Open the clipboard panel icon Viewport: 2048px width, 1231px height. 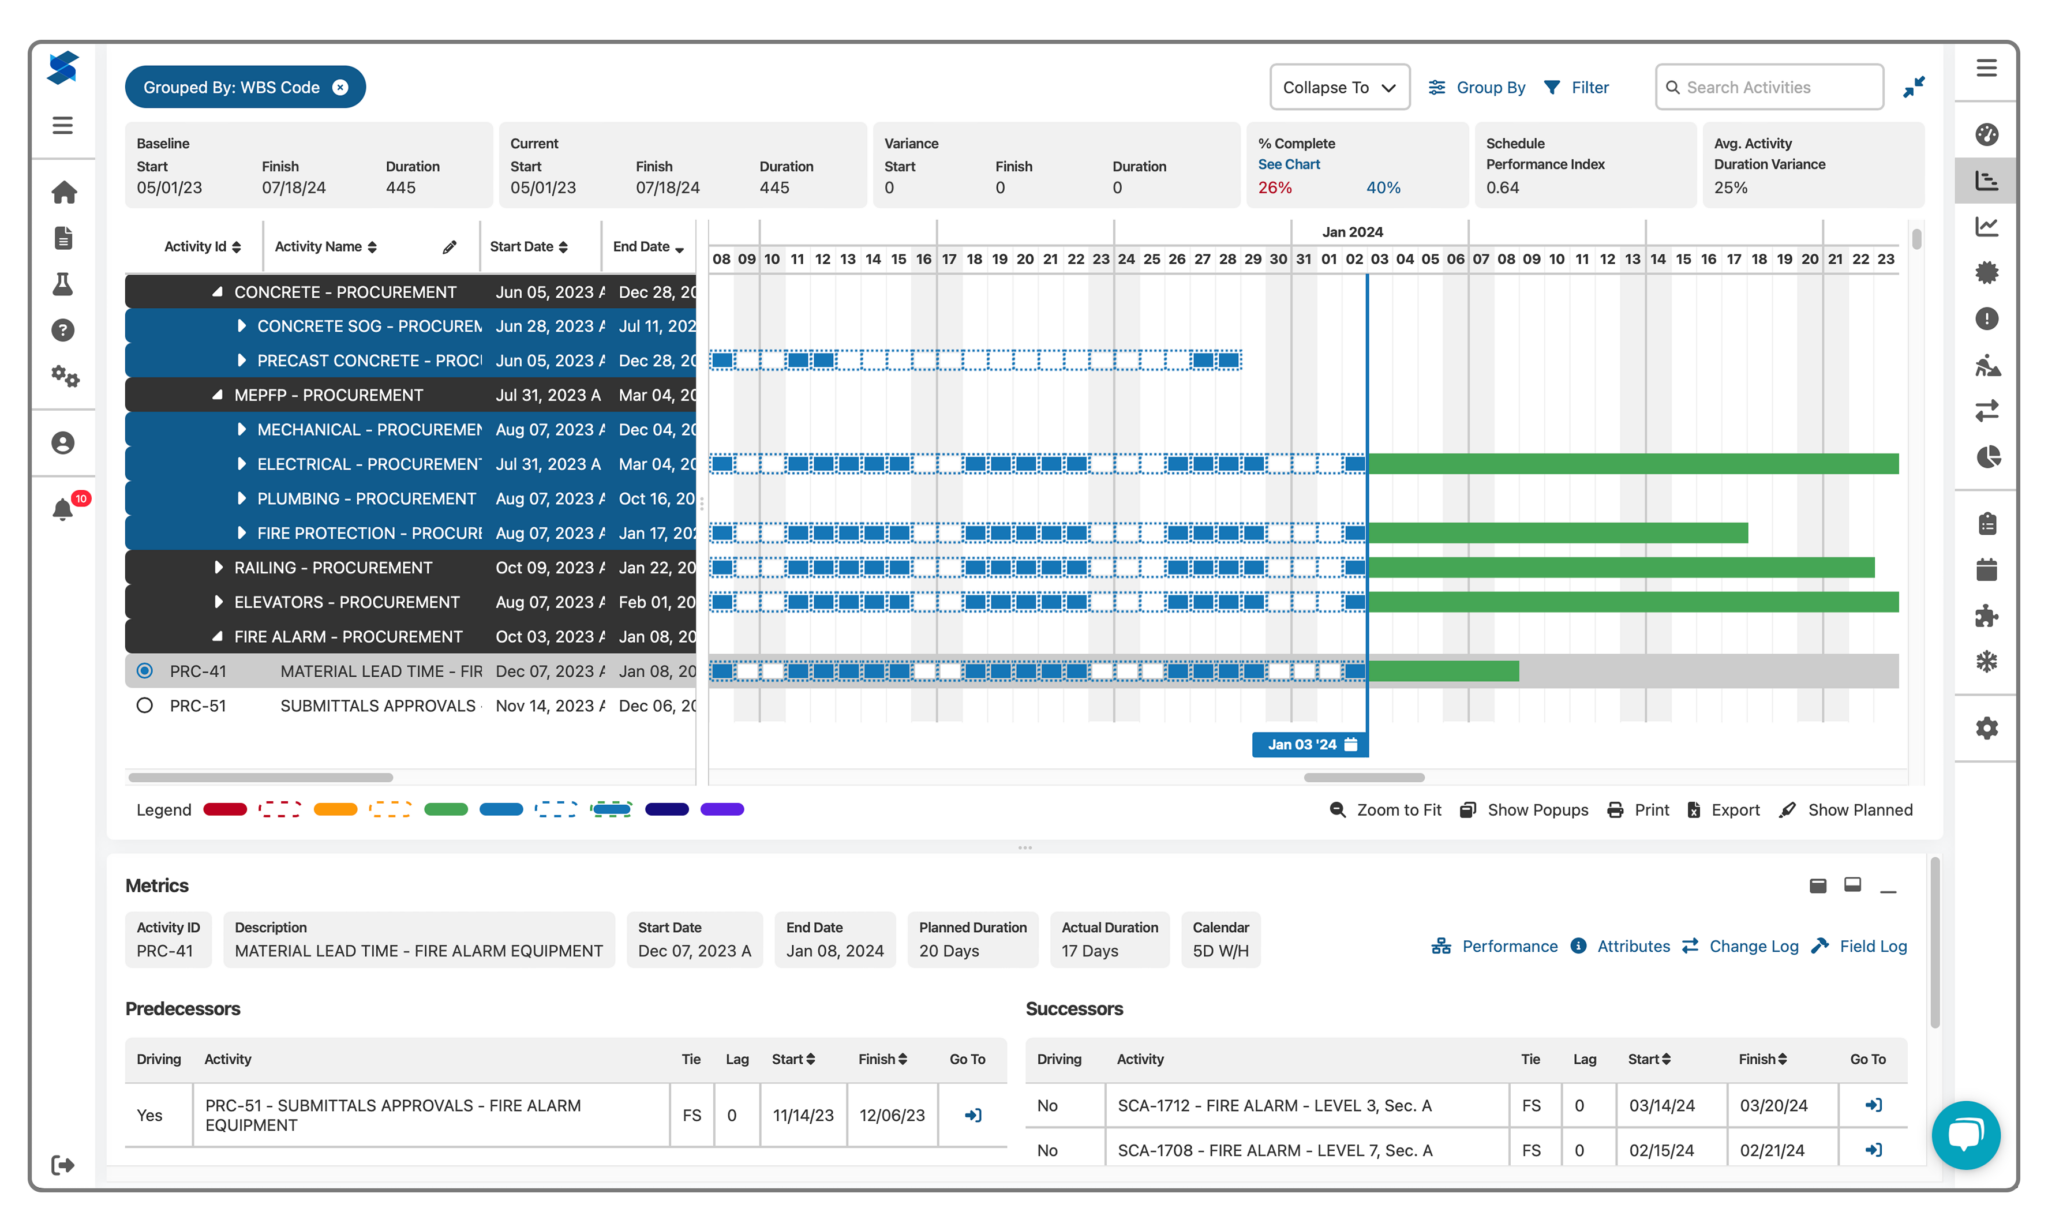coord(1986,523)
